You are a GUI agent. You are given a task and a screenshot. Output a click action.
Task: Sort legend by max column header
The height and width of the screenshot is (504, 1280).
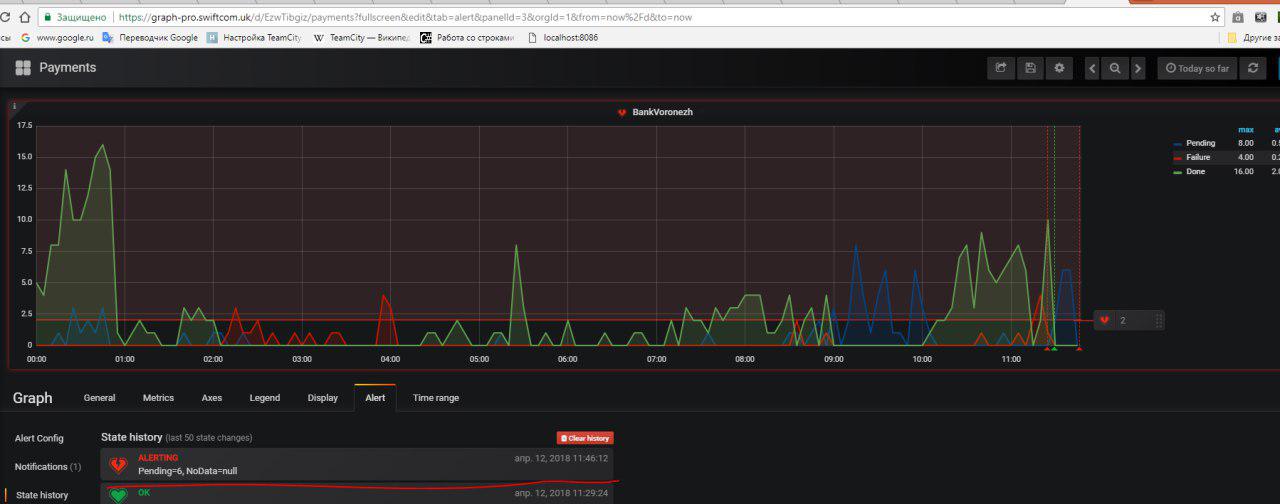click(x=1246, y=129)
